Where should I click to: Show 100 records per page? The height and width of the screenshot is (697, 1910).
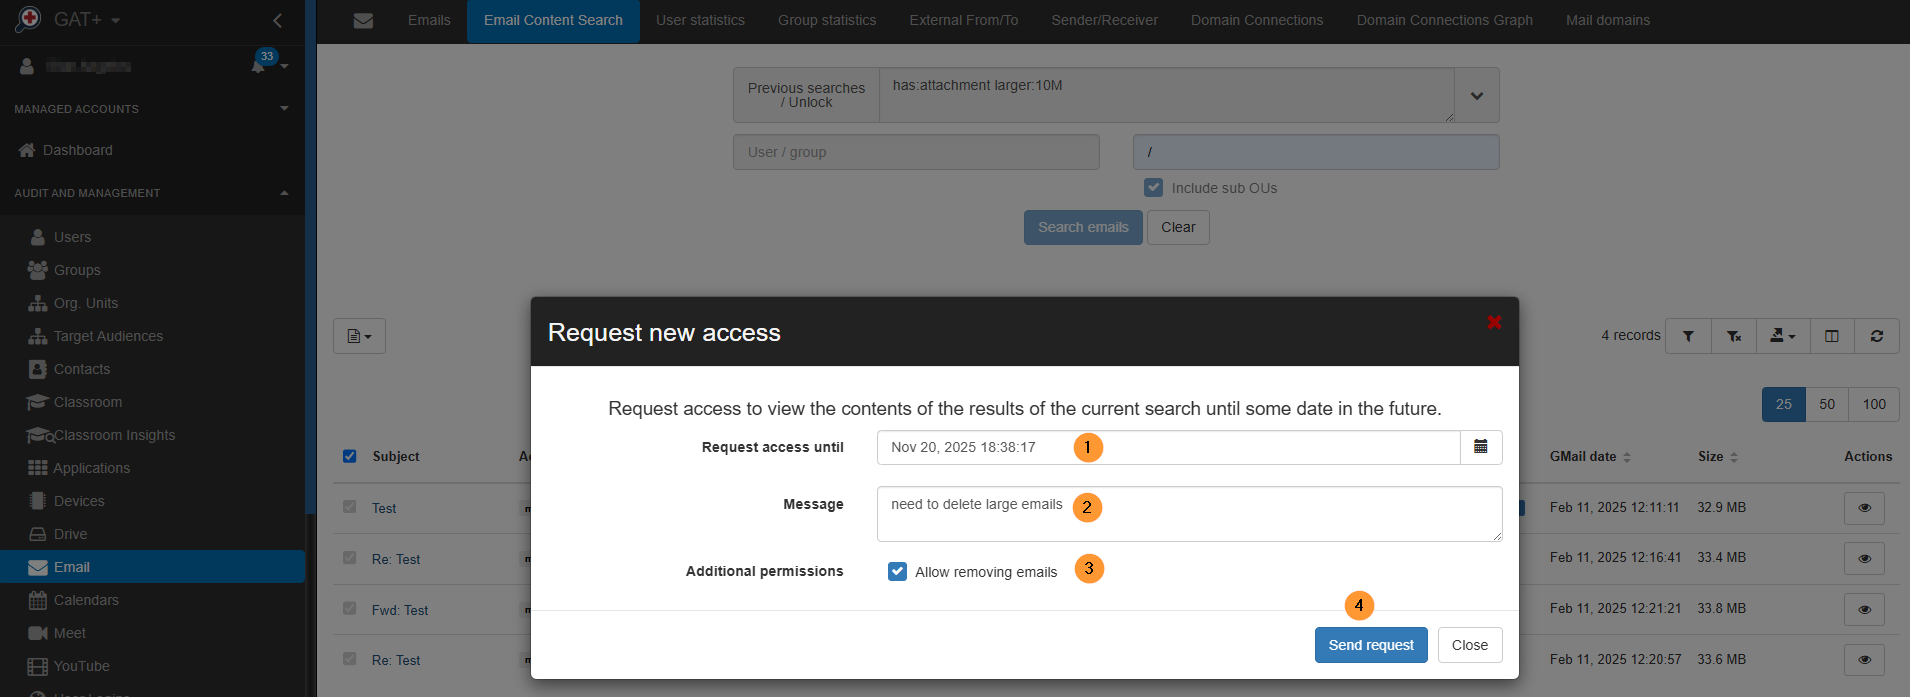[x=1873, y=404]
